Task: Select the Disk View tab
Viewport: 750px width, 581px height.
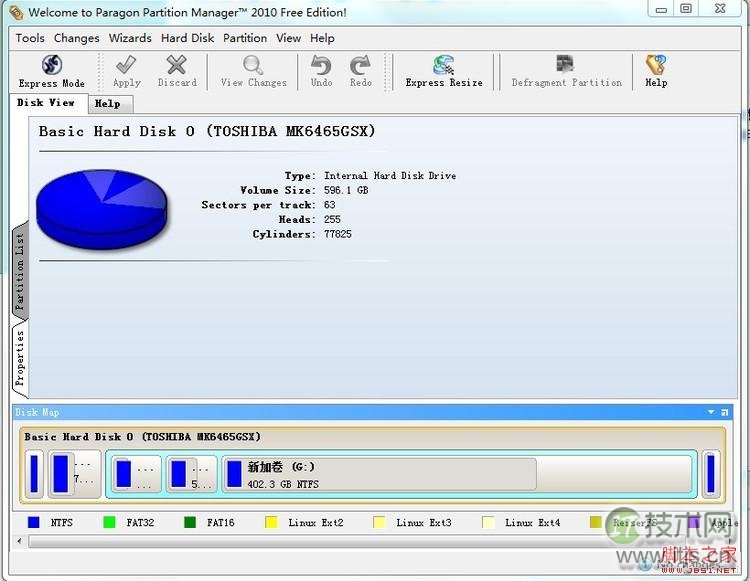Action: tap(46, 102)
